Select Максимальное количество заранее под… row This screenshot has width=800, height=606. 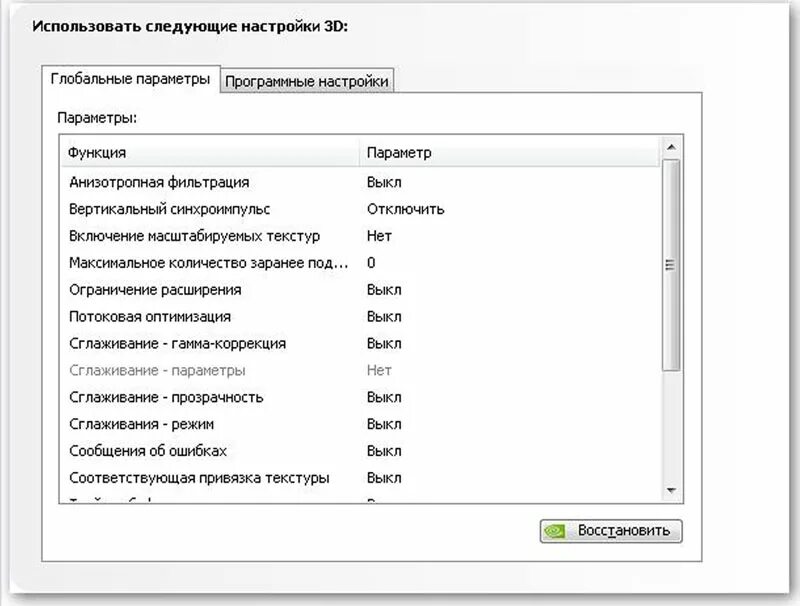coord(361,263)
